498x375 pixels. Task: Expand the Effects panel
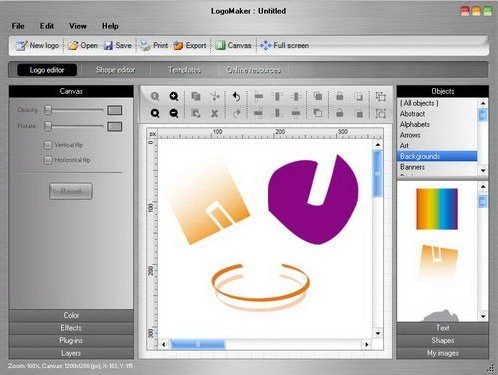point(71,328)
